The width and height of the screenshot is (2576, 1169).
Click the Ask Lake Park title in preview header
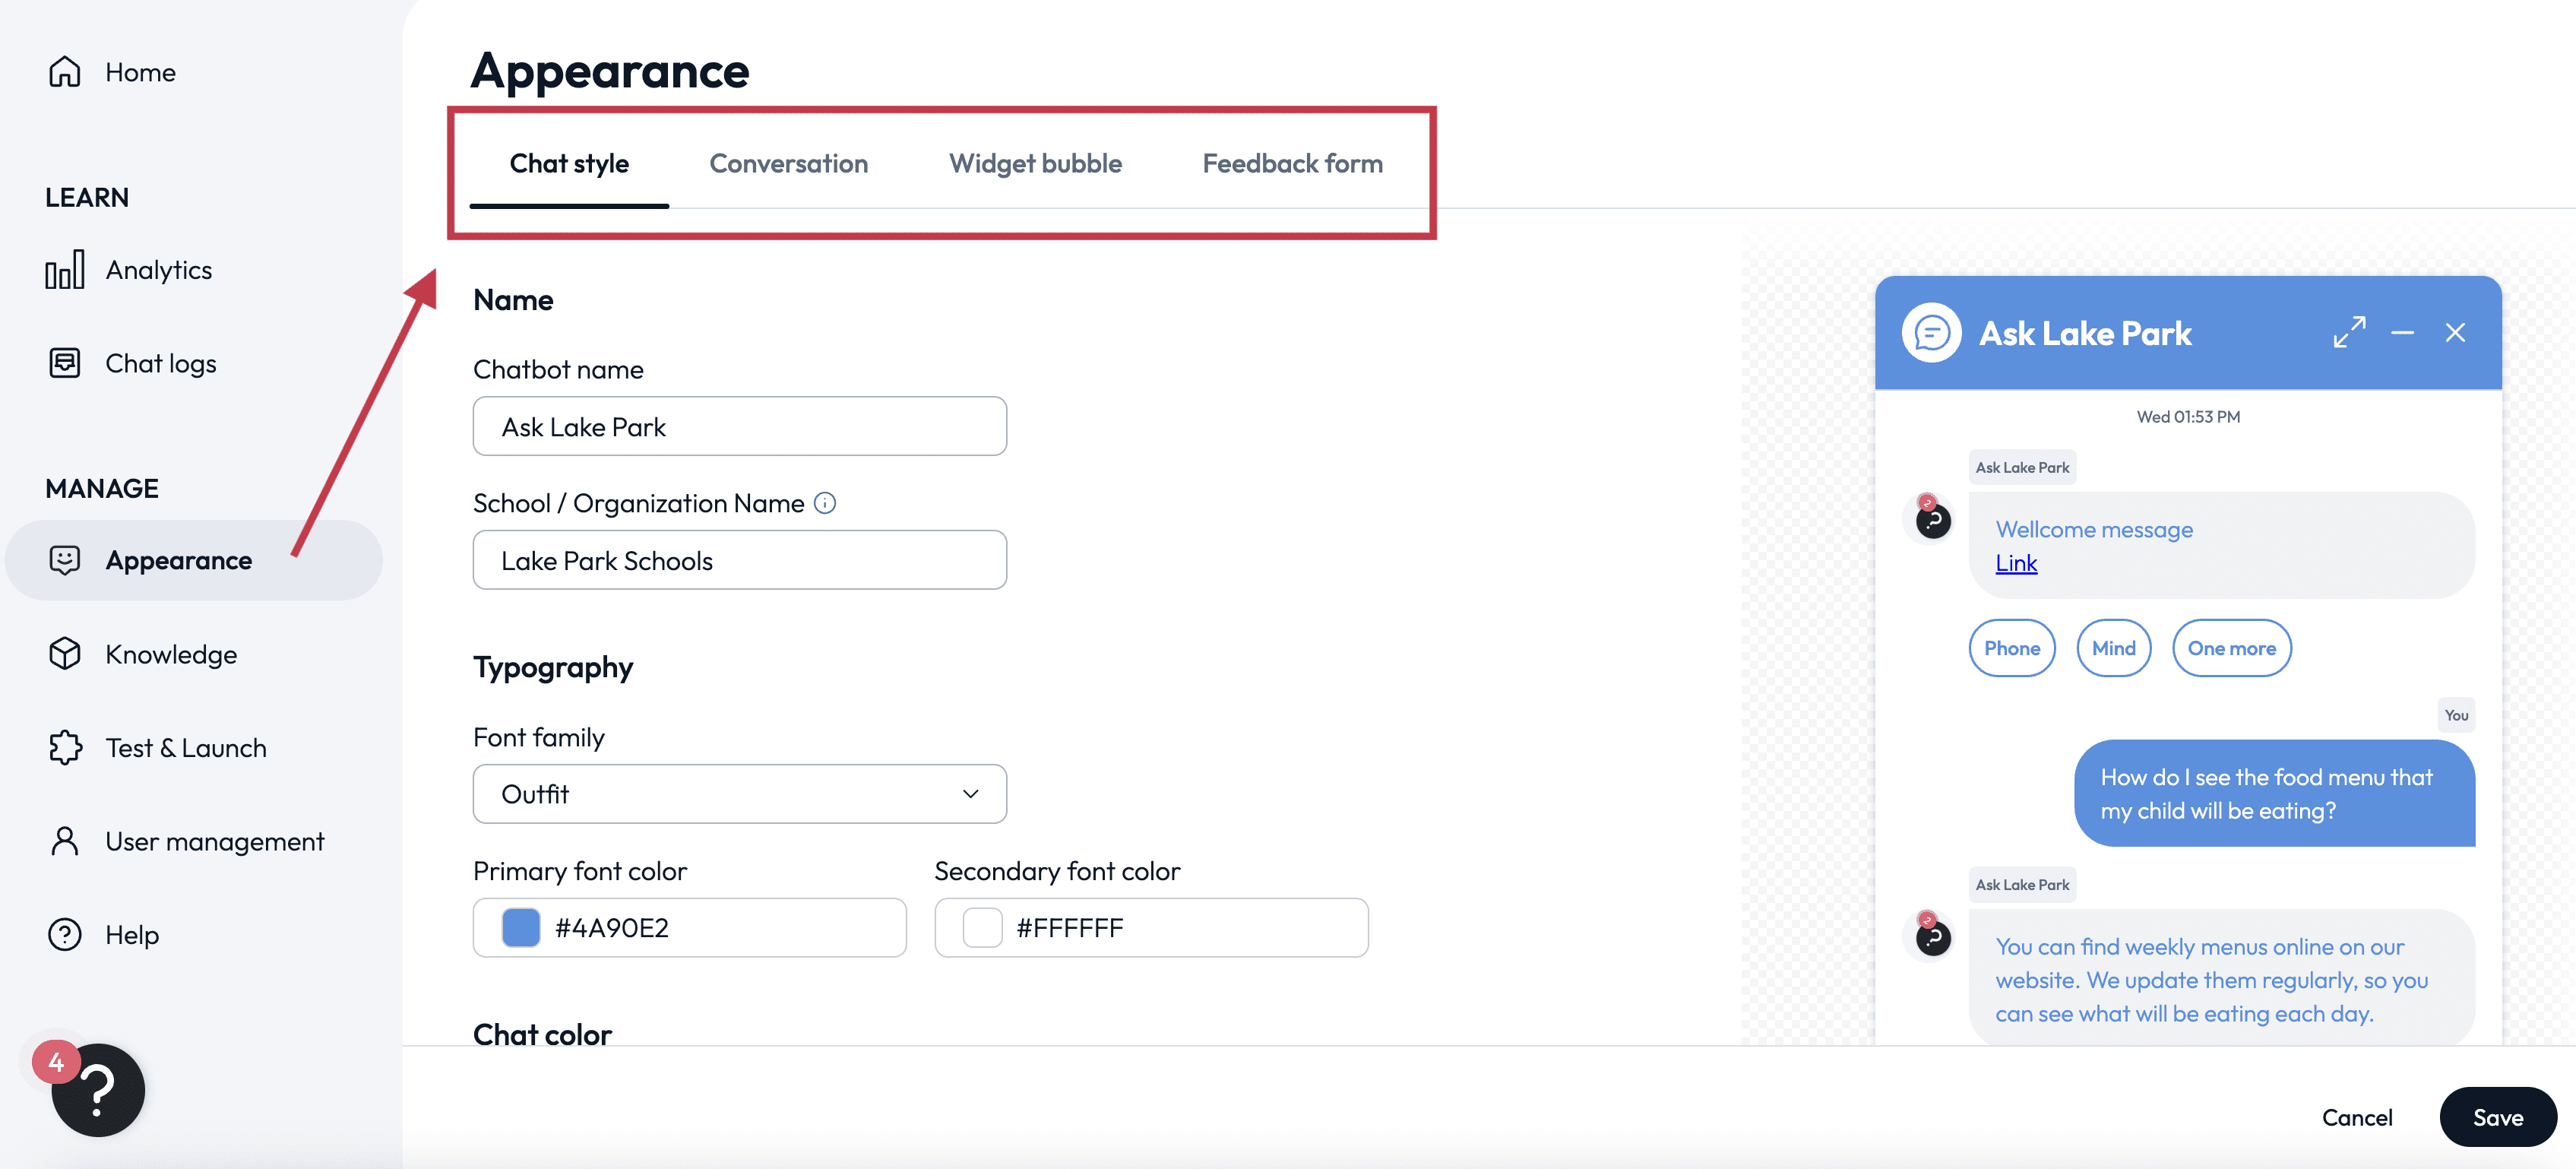click(2085, 333)
